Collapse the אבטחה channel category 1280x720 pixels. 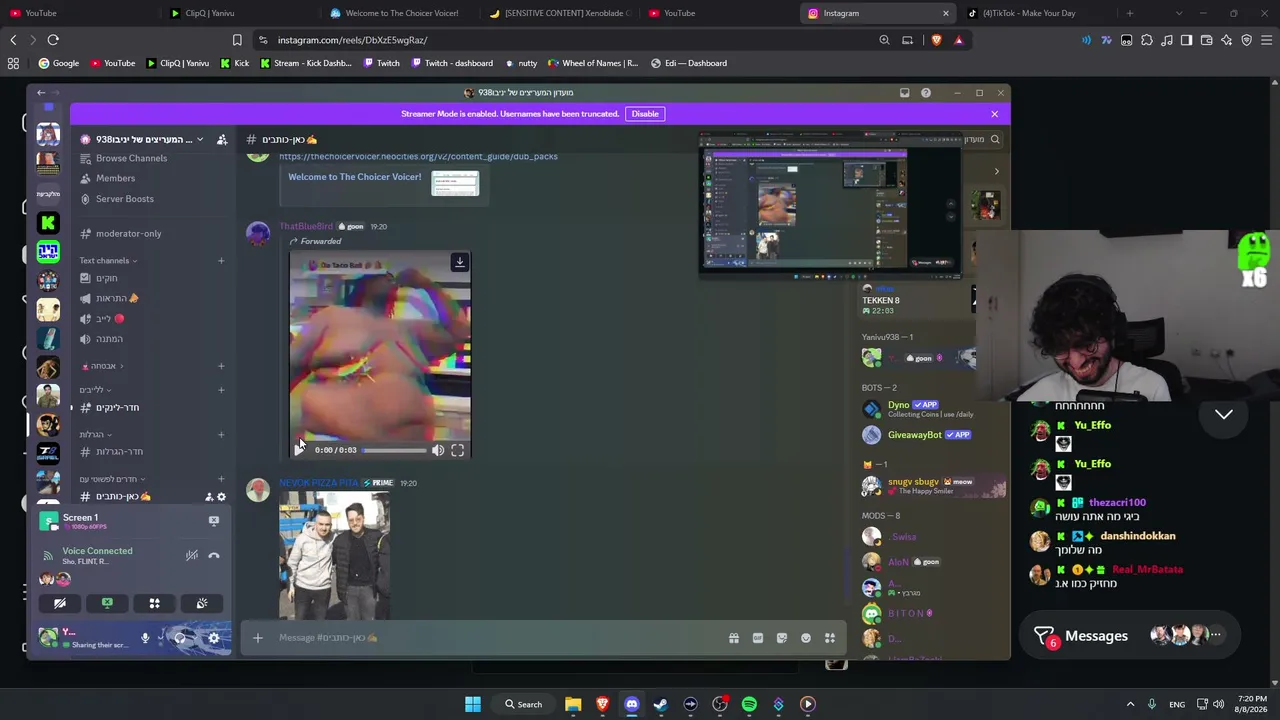103,366
